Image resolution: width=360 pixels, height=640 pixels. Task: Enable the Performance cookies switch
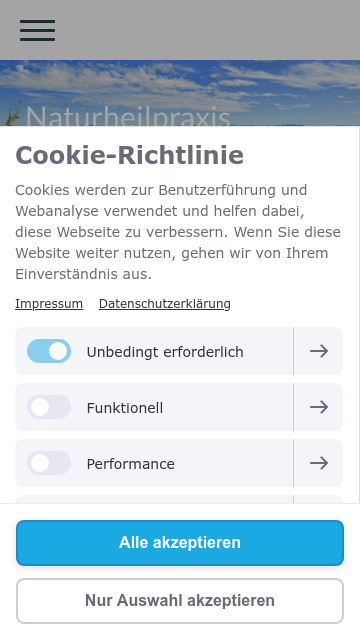point(49,463)
